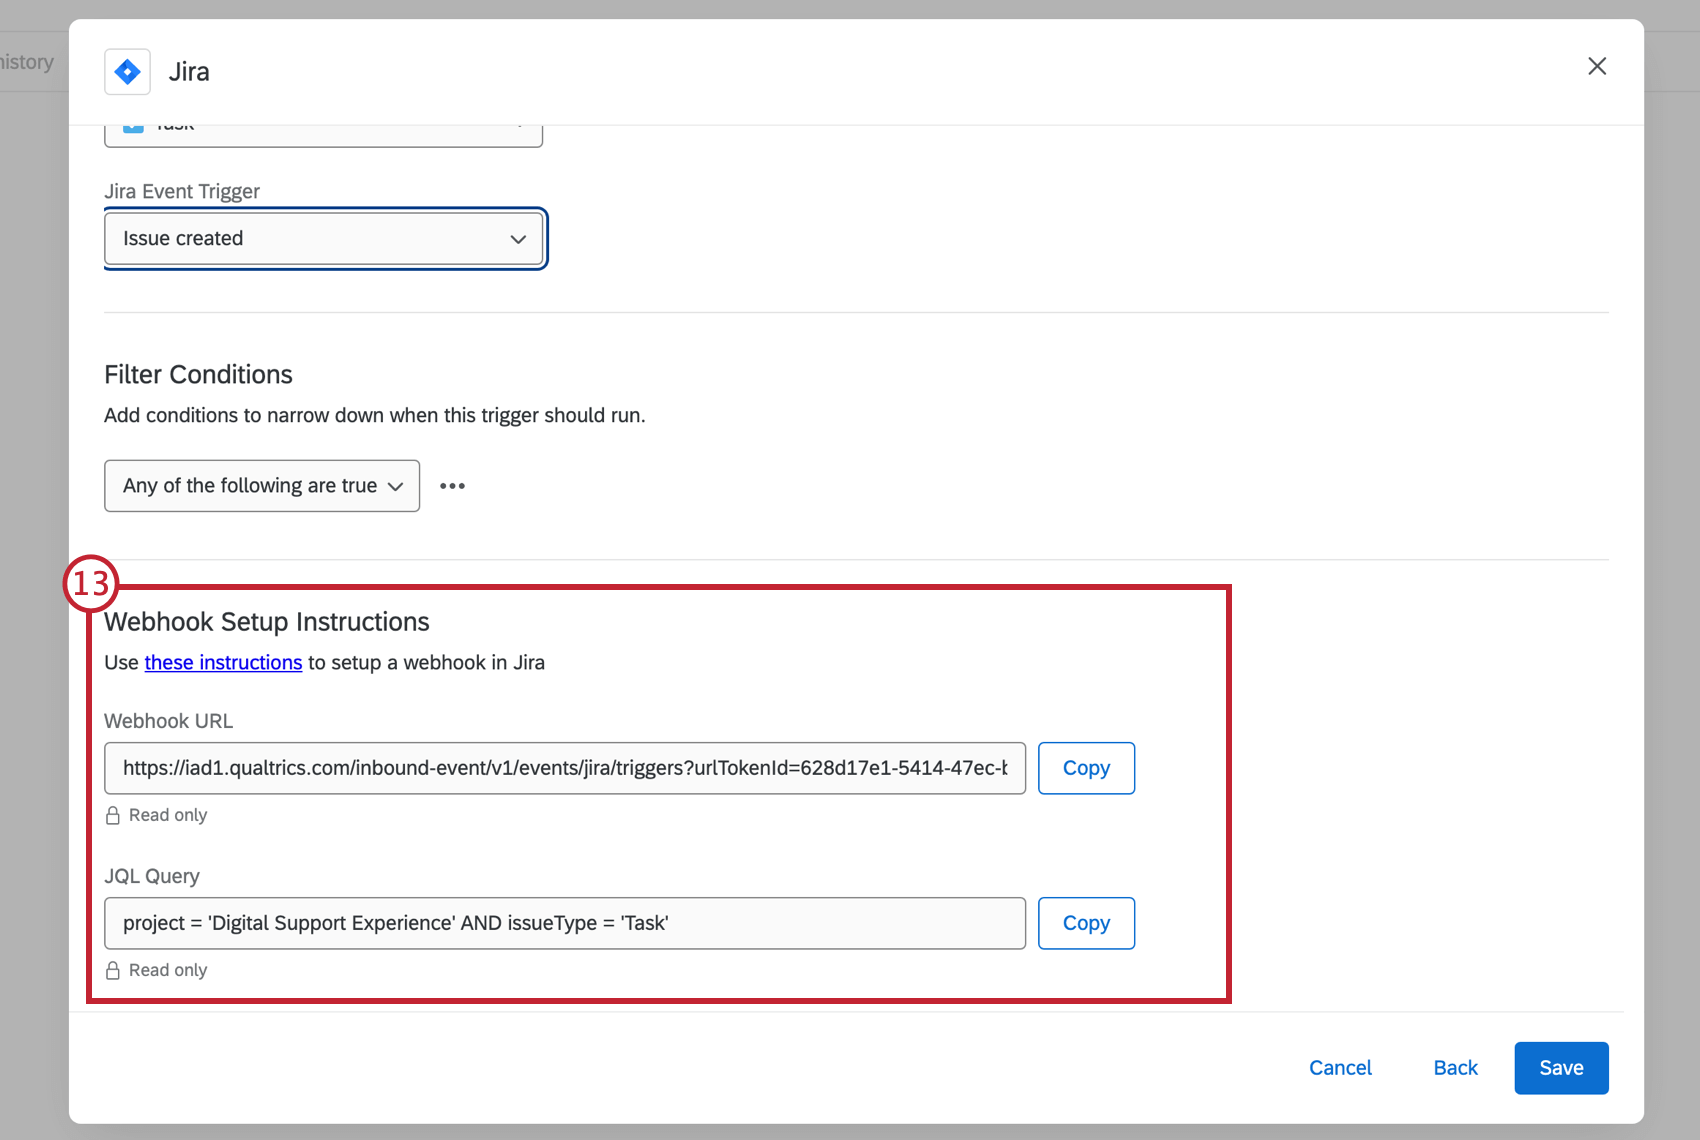Open the Issue created event trigger dropdown
The image size is (1700, 1140).
click(324, 238)
